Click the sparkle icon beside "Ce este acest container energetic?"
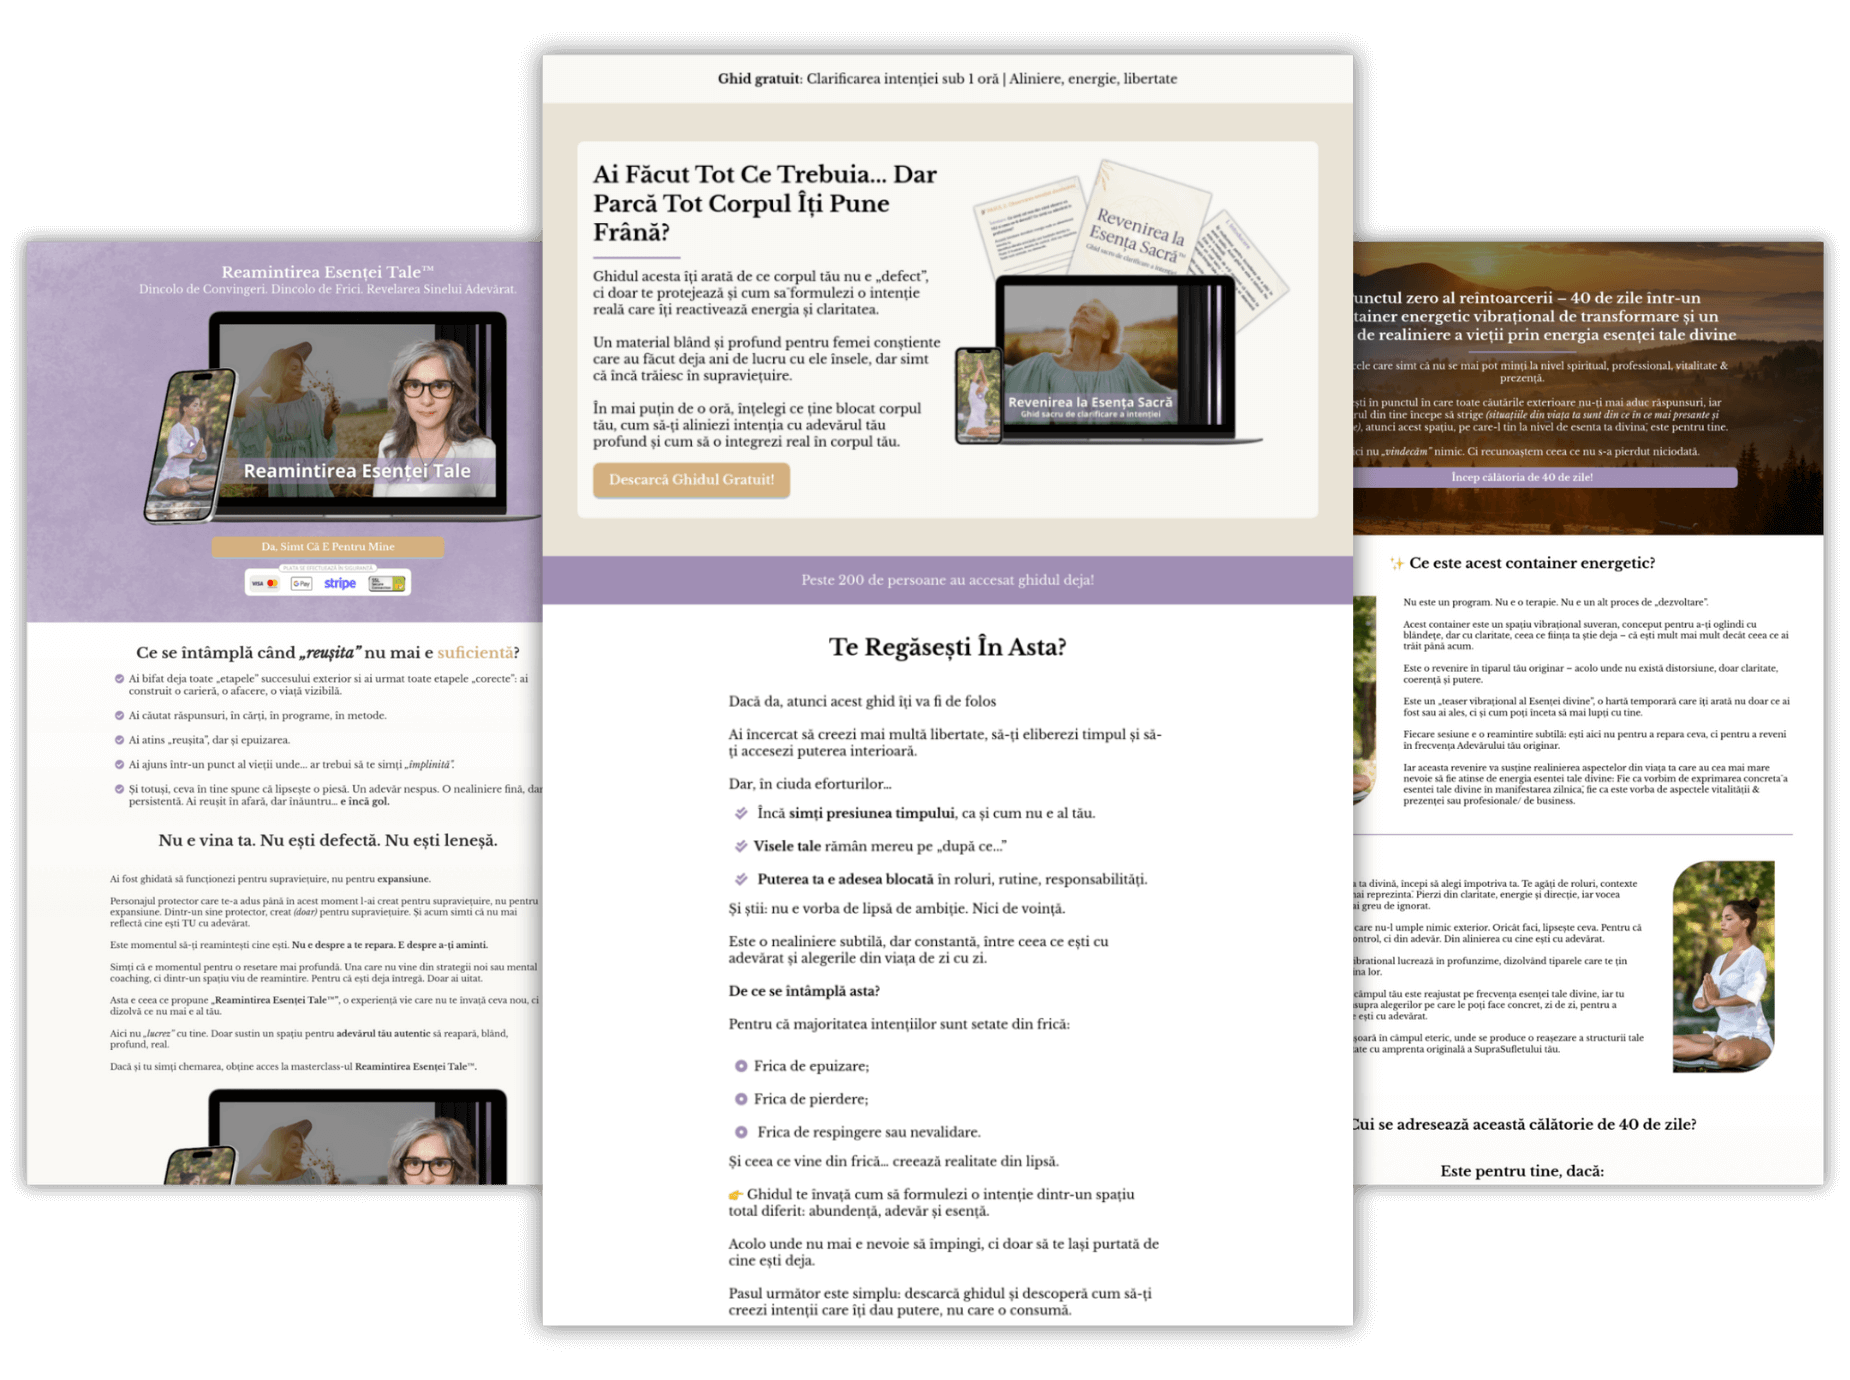 [x=1396, y=564]
